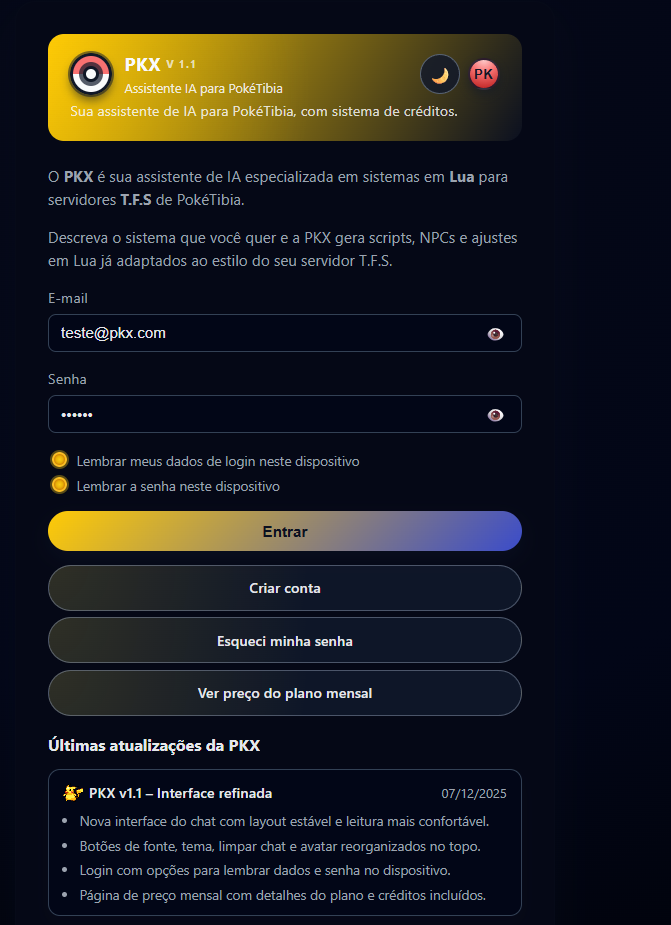Click the Pokéball logo in the header
Viewport: 671px width, 925px height.
point(91,74)
